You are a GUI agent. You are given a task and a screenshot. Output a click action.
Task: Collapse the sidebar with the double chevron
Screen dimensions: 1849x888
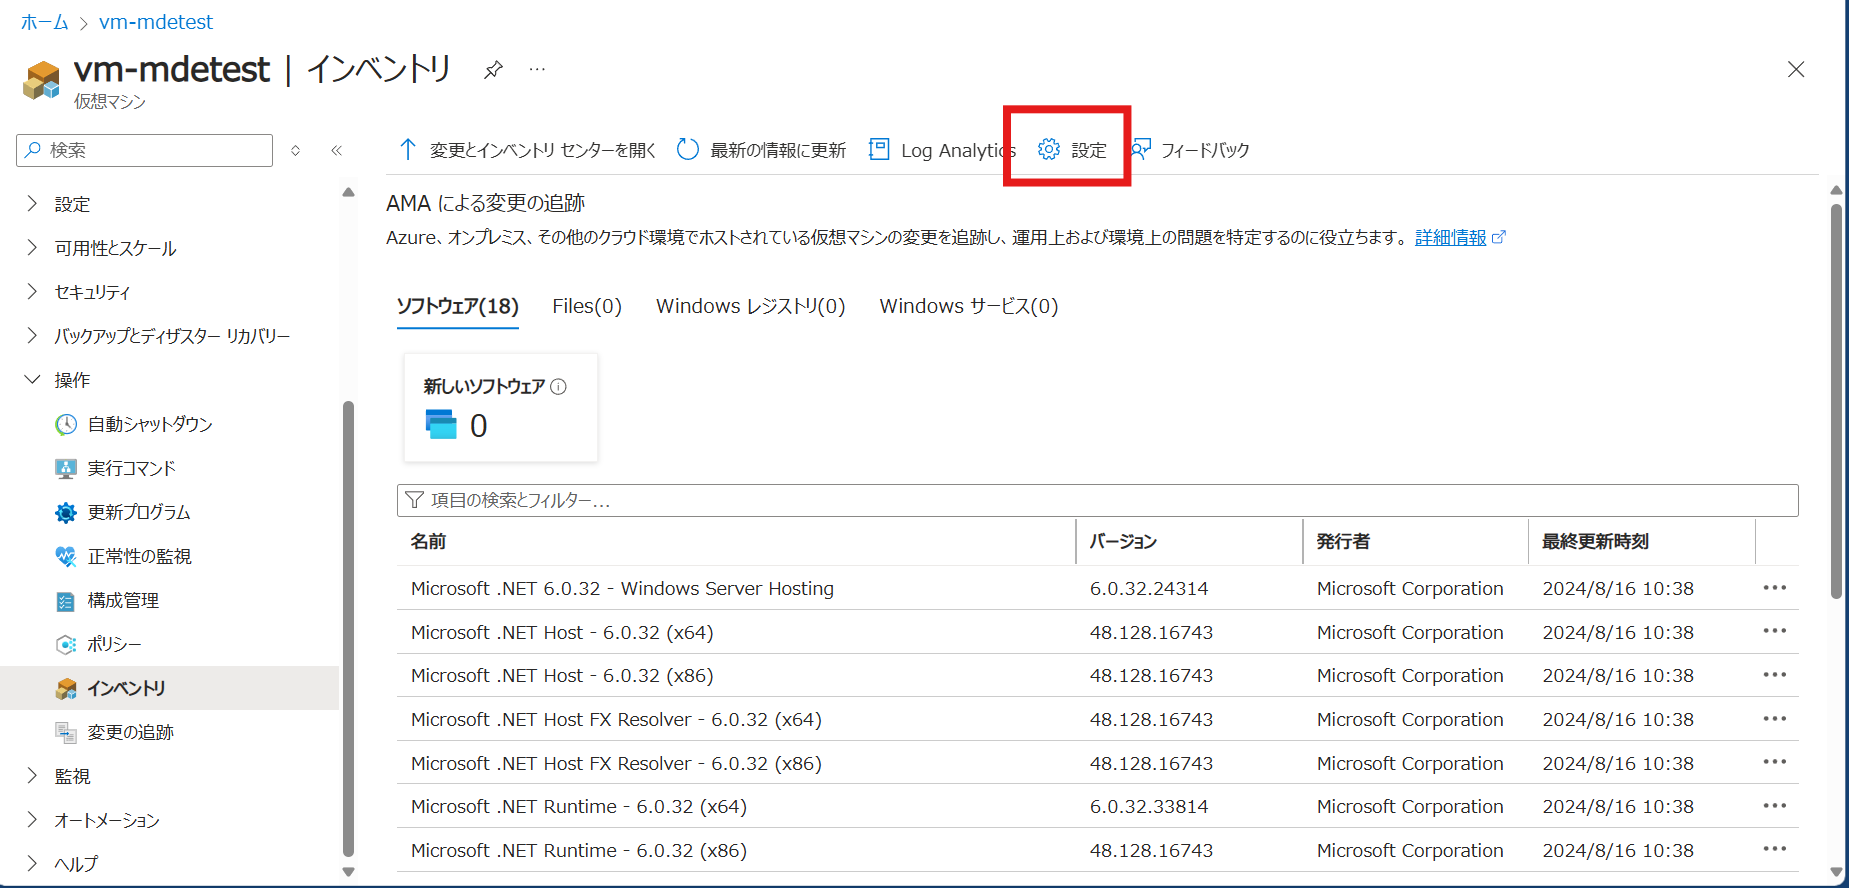pos(337,151)
